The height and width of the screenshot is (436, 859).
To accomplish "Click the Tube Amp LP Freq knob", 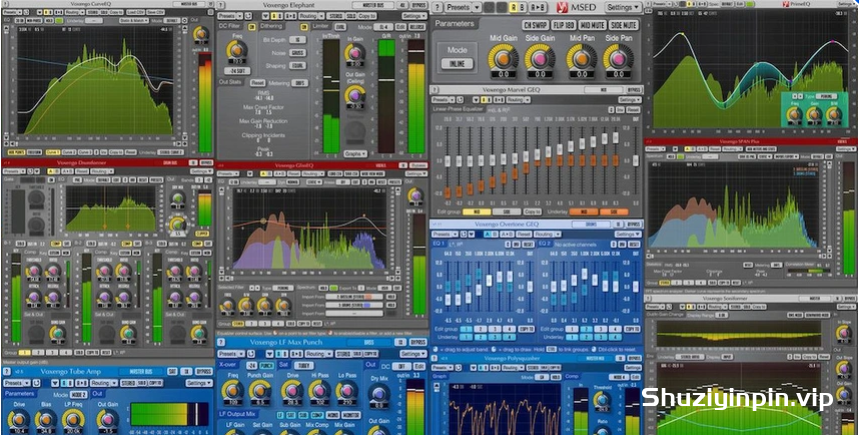I will (73, 420).
